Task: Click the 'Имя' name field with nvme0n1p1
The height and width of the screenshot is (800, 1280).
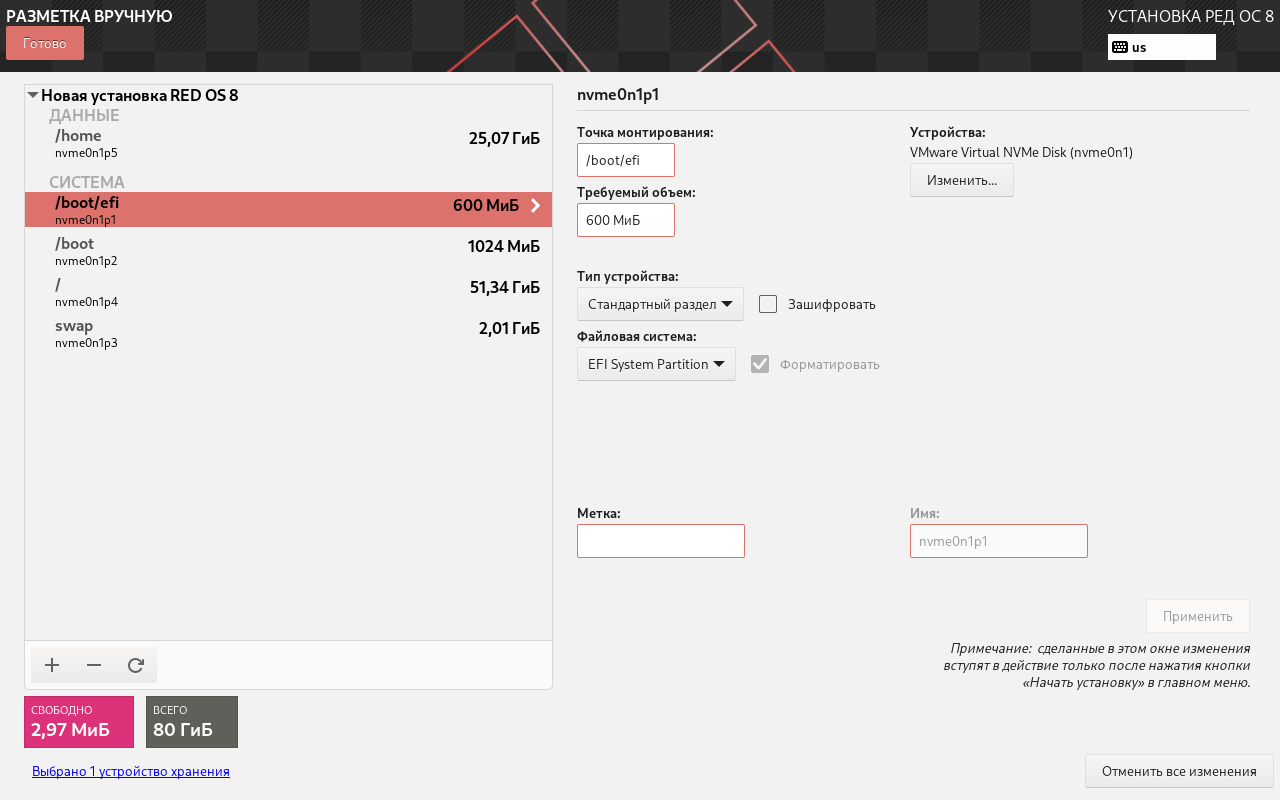Action: point(999,541)
